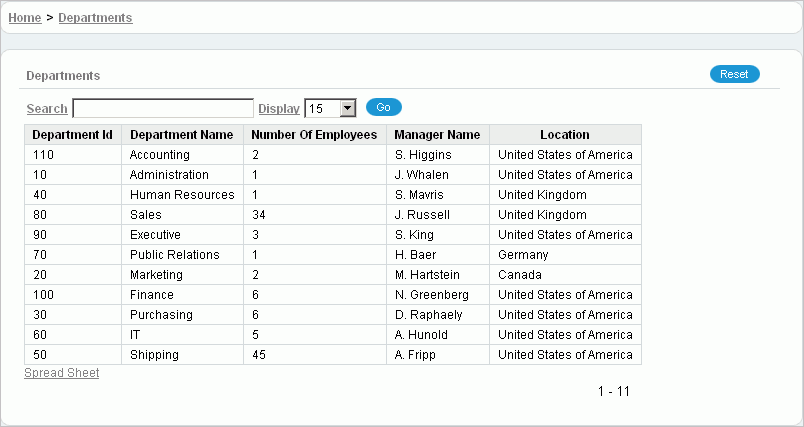The height and width of the screenshot is (427, 804).
Task: Sort by Location column header
Action: coord(564,134)
